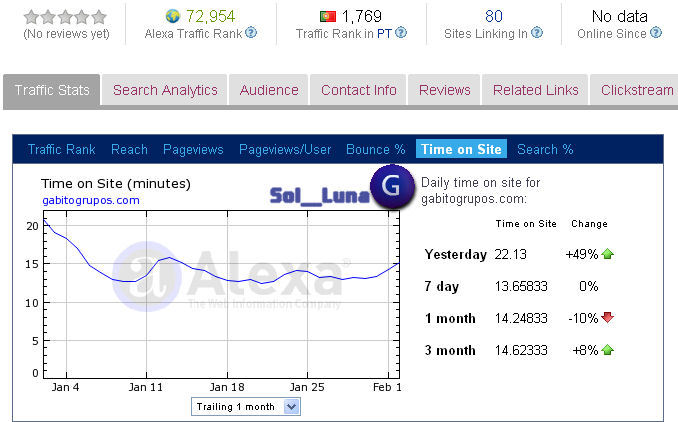Viewport: 678px width, 422px height.
Task: Click the 7 day value 13.65833
Action: pyautogui.click(x=521, y=286)
